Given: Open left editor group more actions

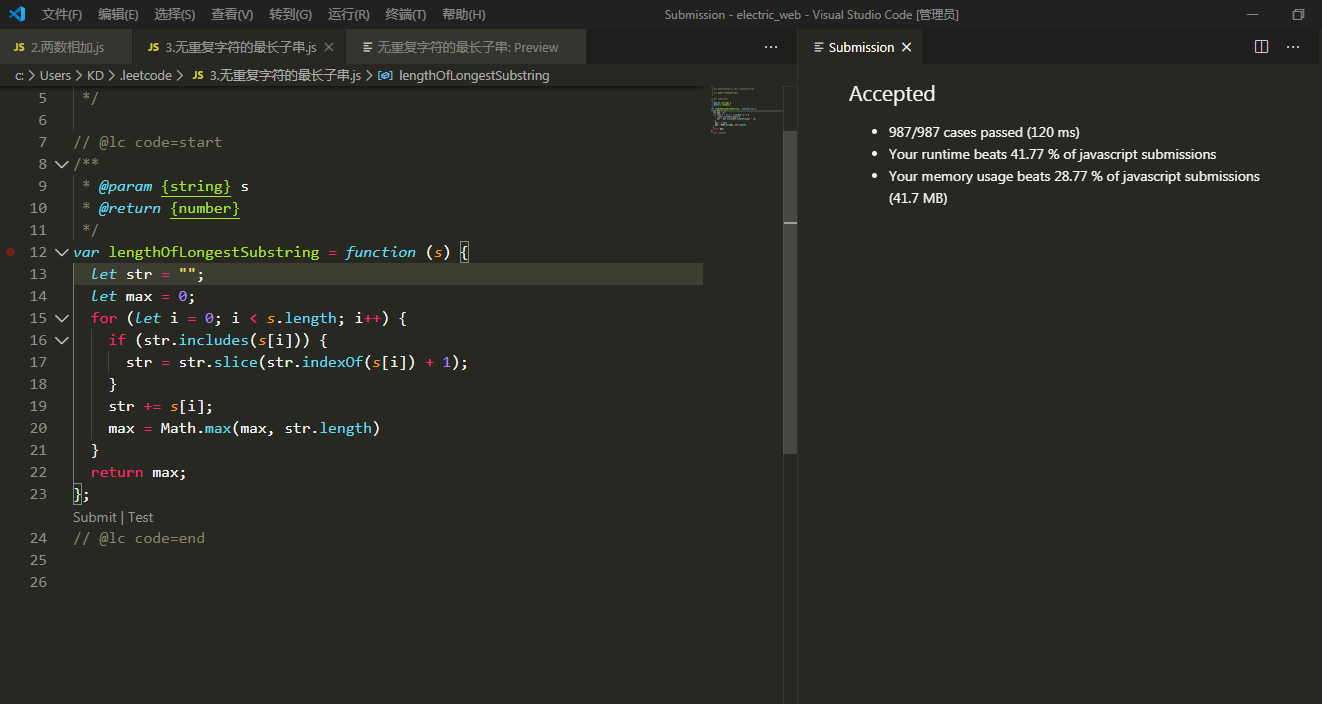Looking at the screenshot, I should tap(771, 47).
